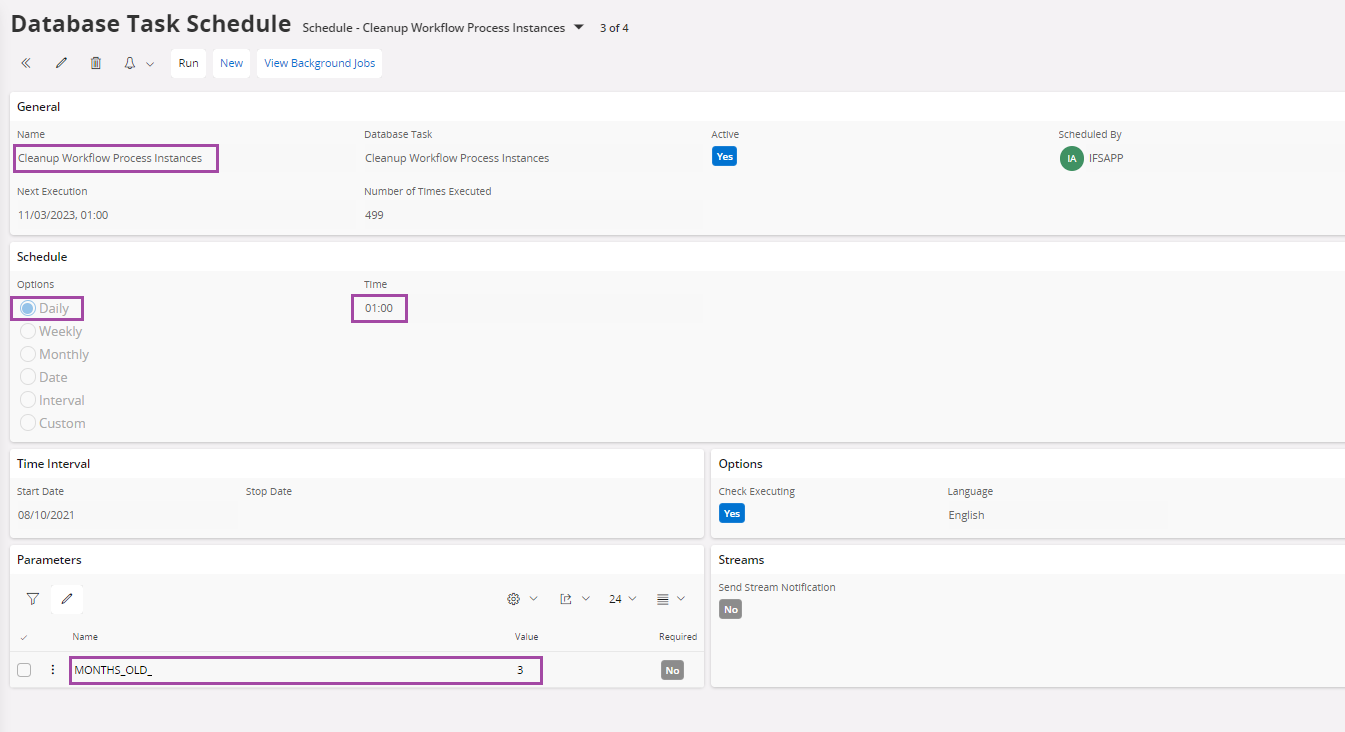Image resolution: width=1345 pixels, height=732 pixels.
Task: Click the Parameters export icon
Action: tap(566, 599)
